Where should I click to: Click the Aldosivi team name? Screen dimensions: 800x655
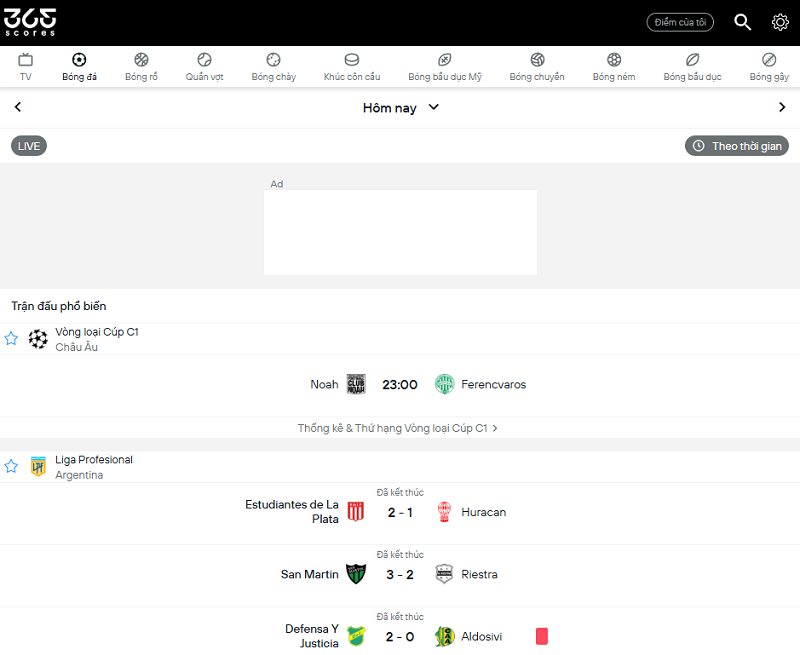click(x=482, y=637)
